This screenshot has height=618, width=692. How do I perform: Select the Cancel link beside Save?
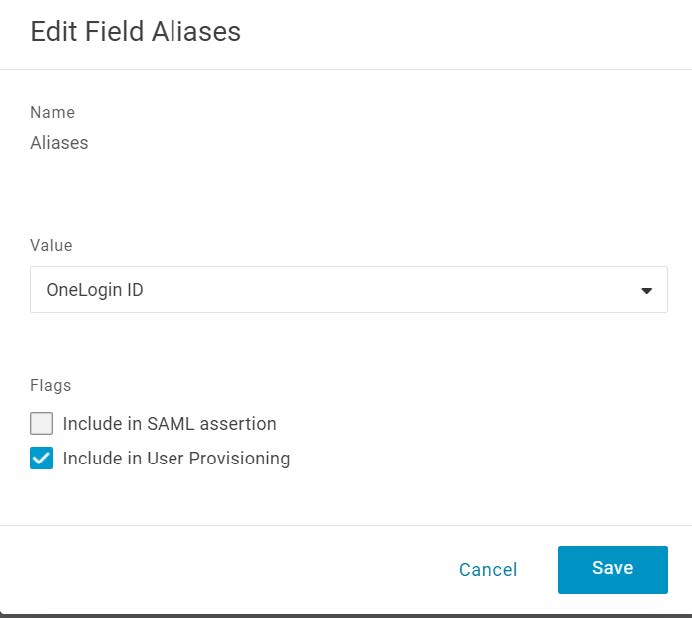pyautogui.click(x=488, y=569)
